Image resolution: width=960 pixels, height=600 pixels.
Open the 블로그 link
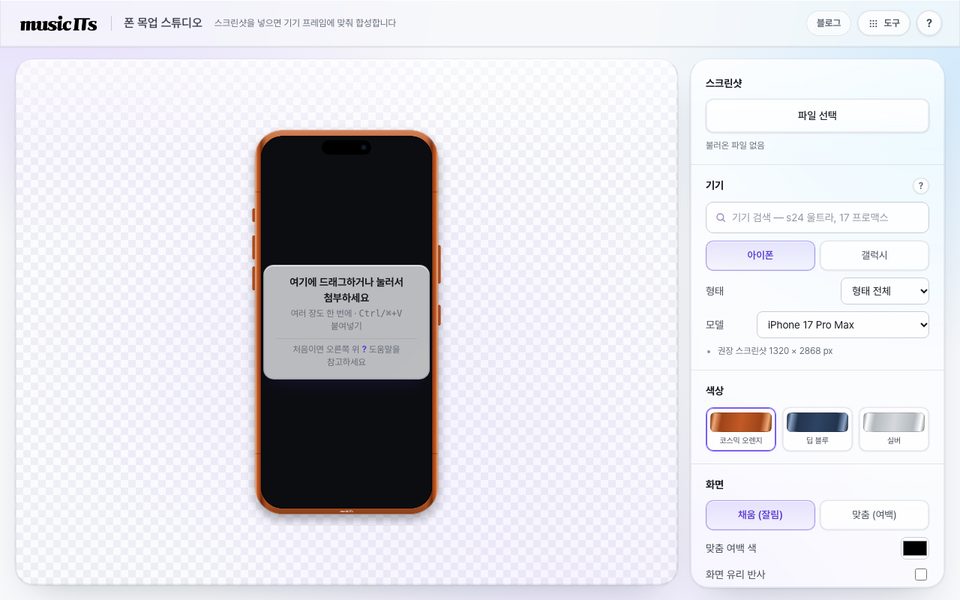[828, 23]
